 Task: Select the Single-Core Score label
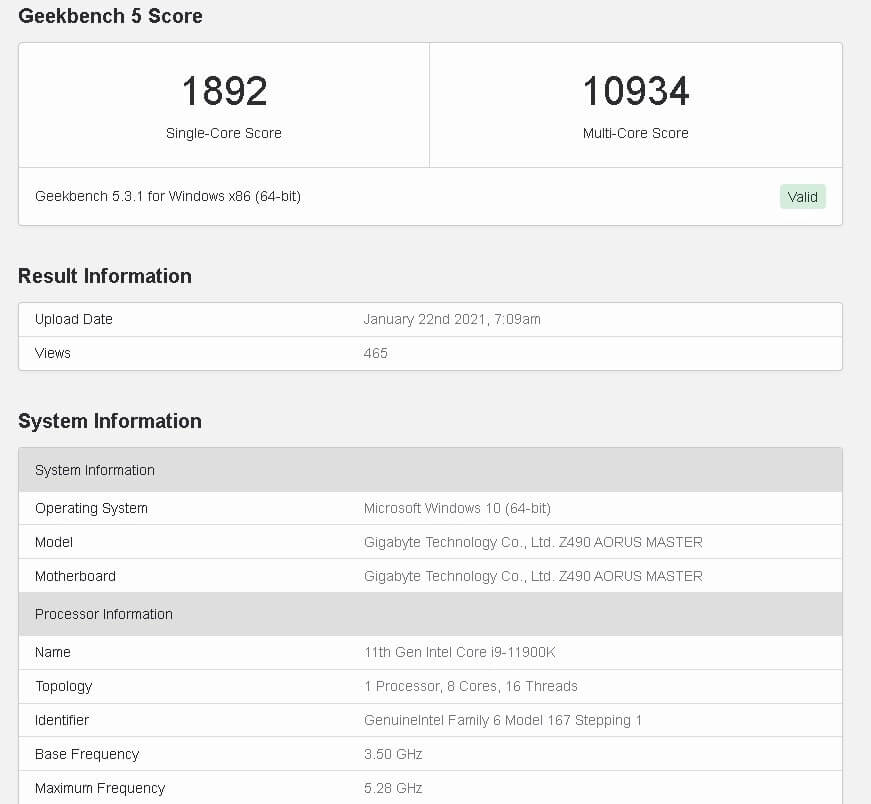[224, 133]
